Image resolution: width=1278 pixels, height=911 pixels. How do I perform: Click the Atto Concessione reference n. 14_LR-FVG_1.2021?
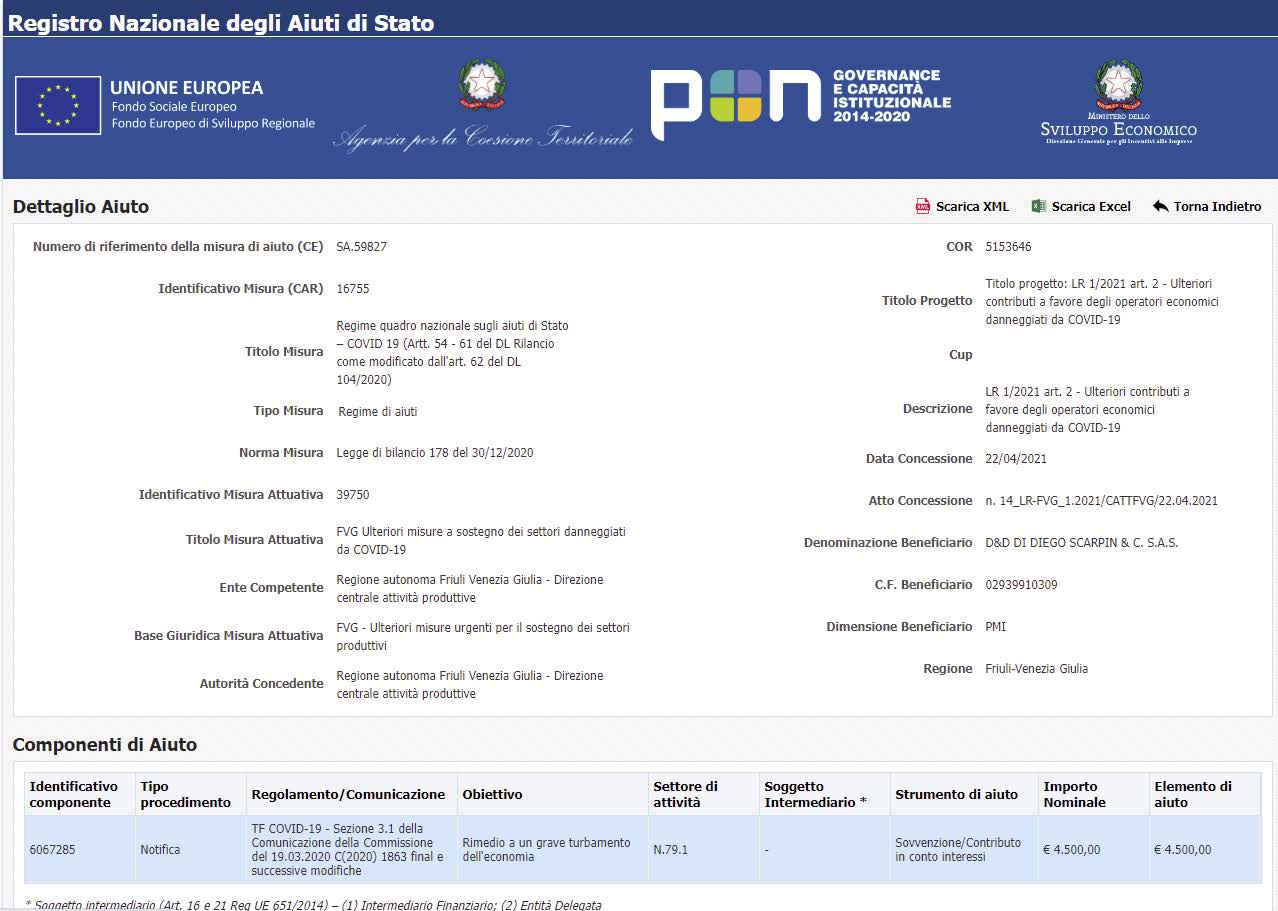(1101, 501)
